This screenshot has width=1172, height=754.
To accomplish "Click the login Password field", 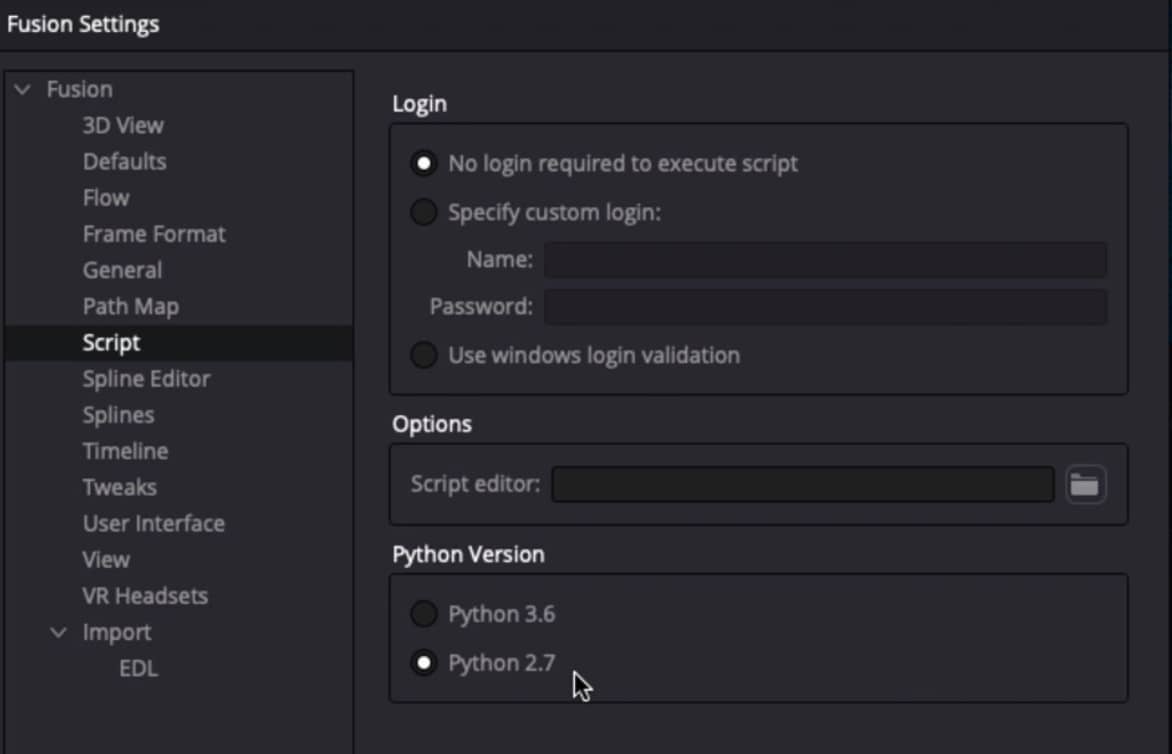I will (x=826, y=307).
